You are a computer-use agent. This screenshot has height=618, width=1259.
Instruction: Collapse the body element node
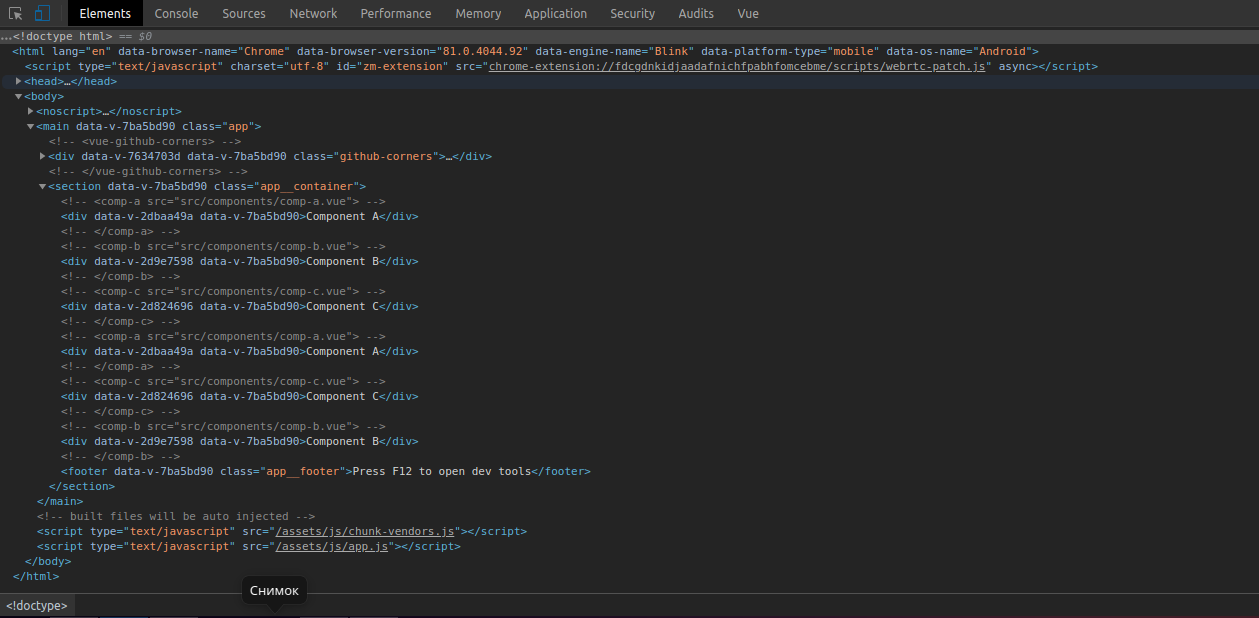click(x=19, y=96)
